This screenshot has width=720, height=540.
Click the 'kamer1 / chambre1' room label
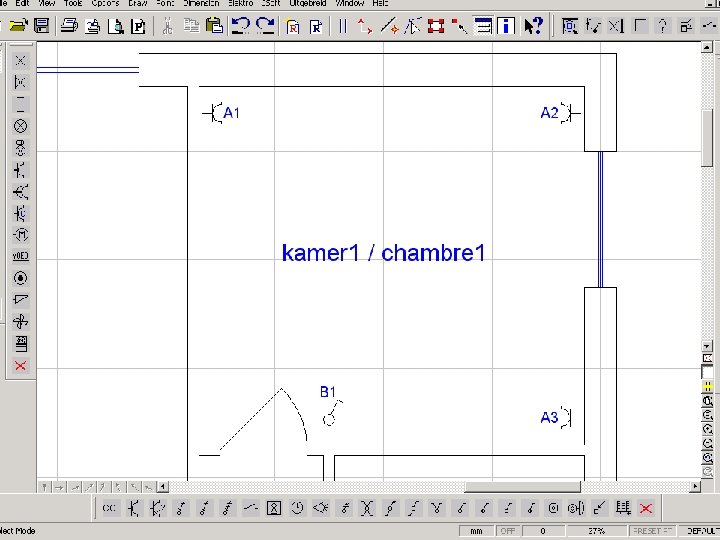coord(383,253)
